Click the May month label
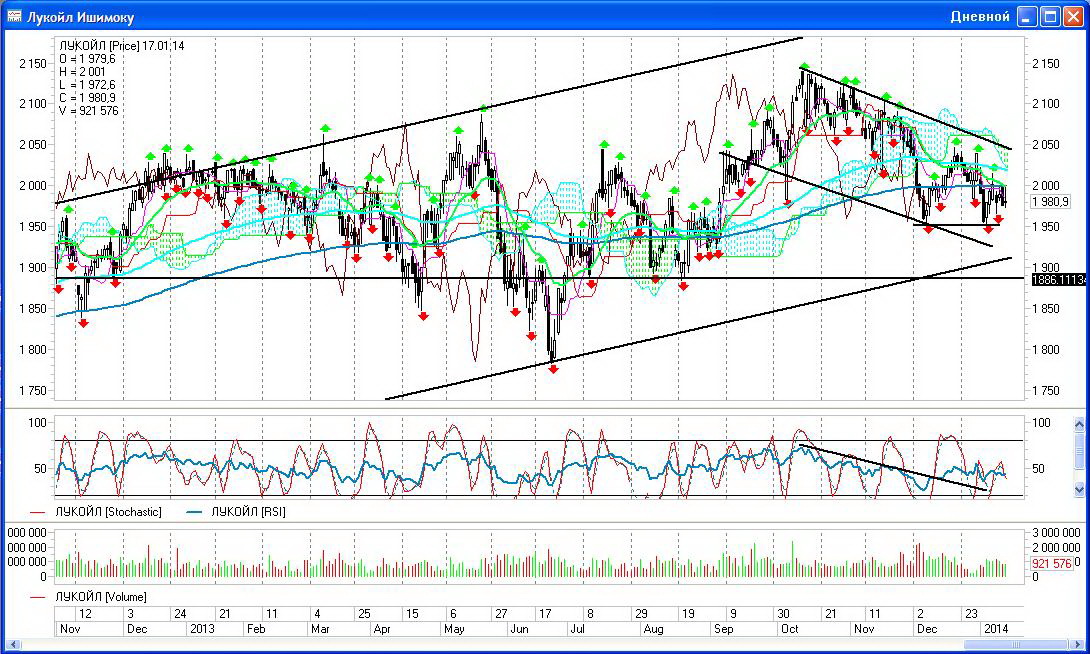This screenshot has height=654, width=1090. [453, 629]
